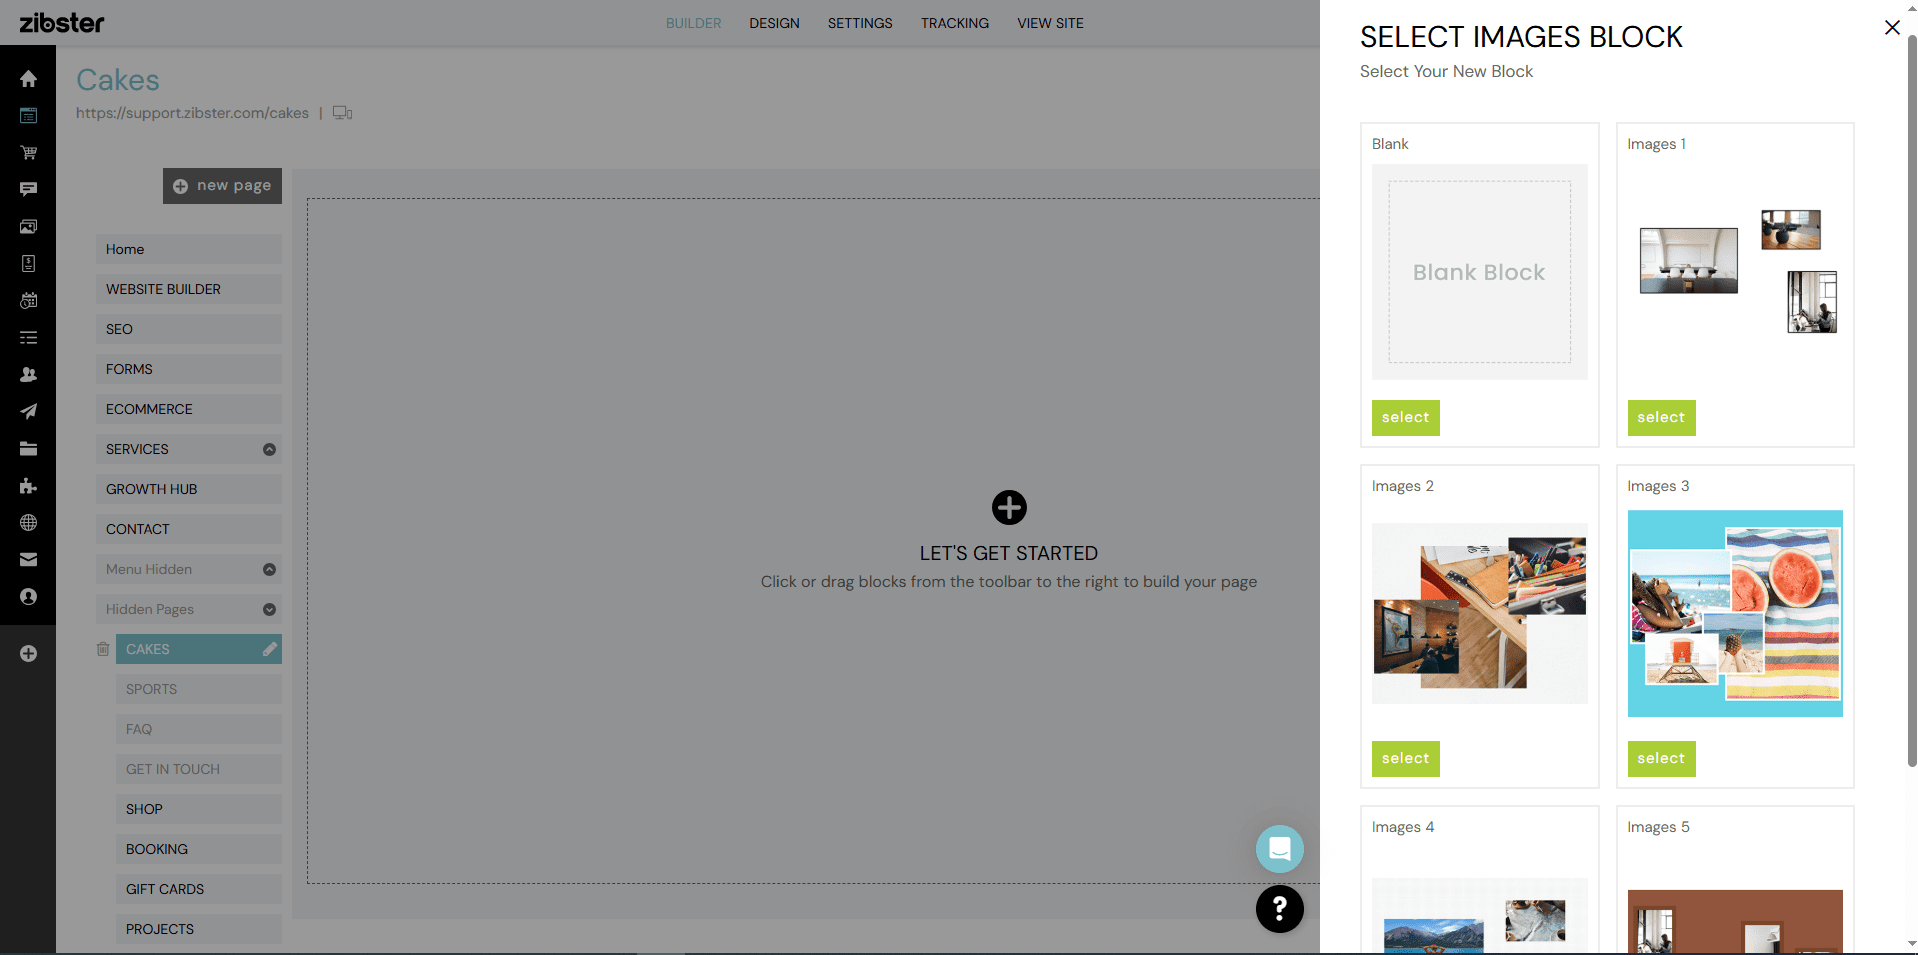The image size is (1918, 955).
Task: Open the ECOMMERCE page in list
Action: click(189, 409)
